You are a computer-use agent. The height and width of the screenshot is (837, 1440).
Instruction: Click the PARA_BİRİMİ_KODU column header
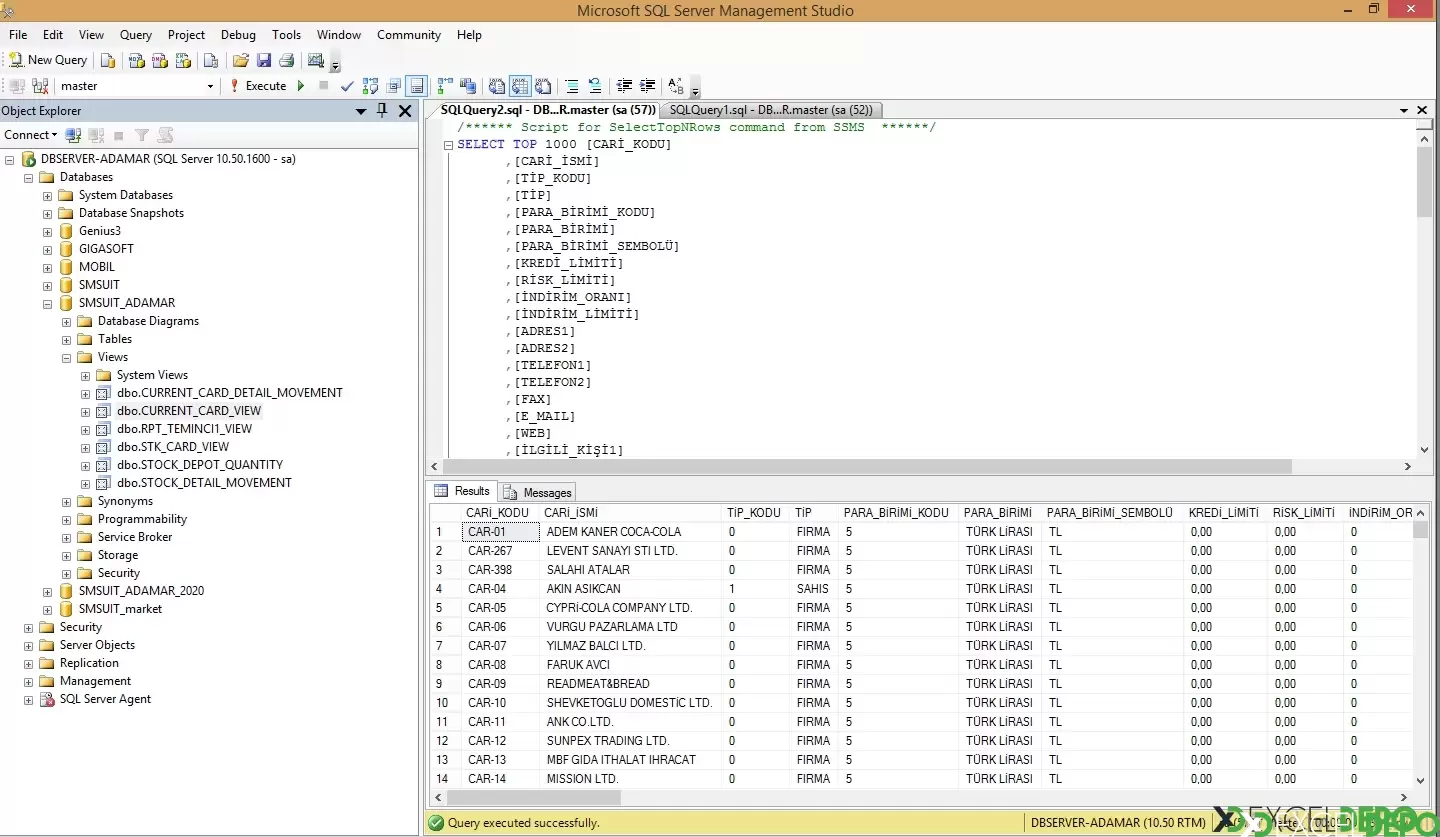point(898,513)
